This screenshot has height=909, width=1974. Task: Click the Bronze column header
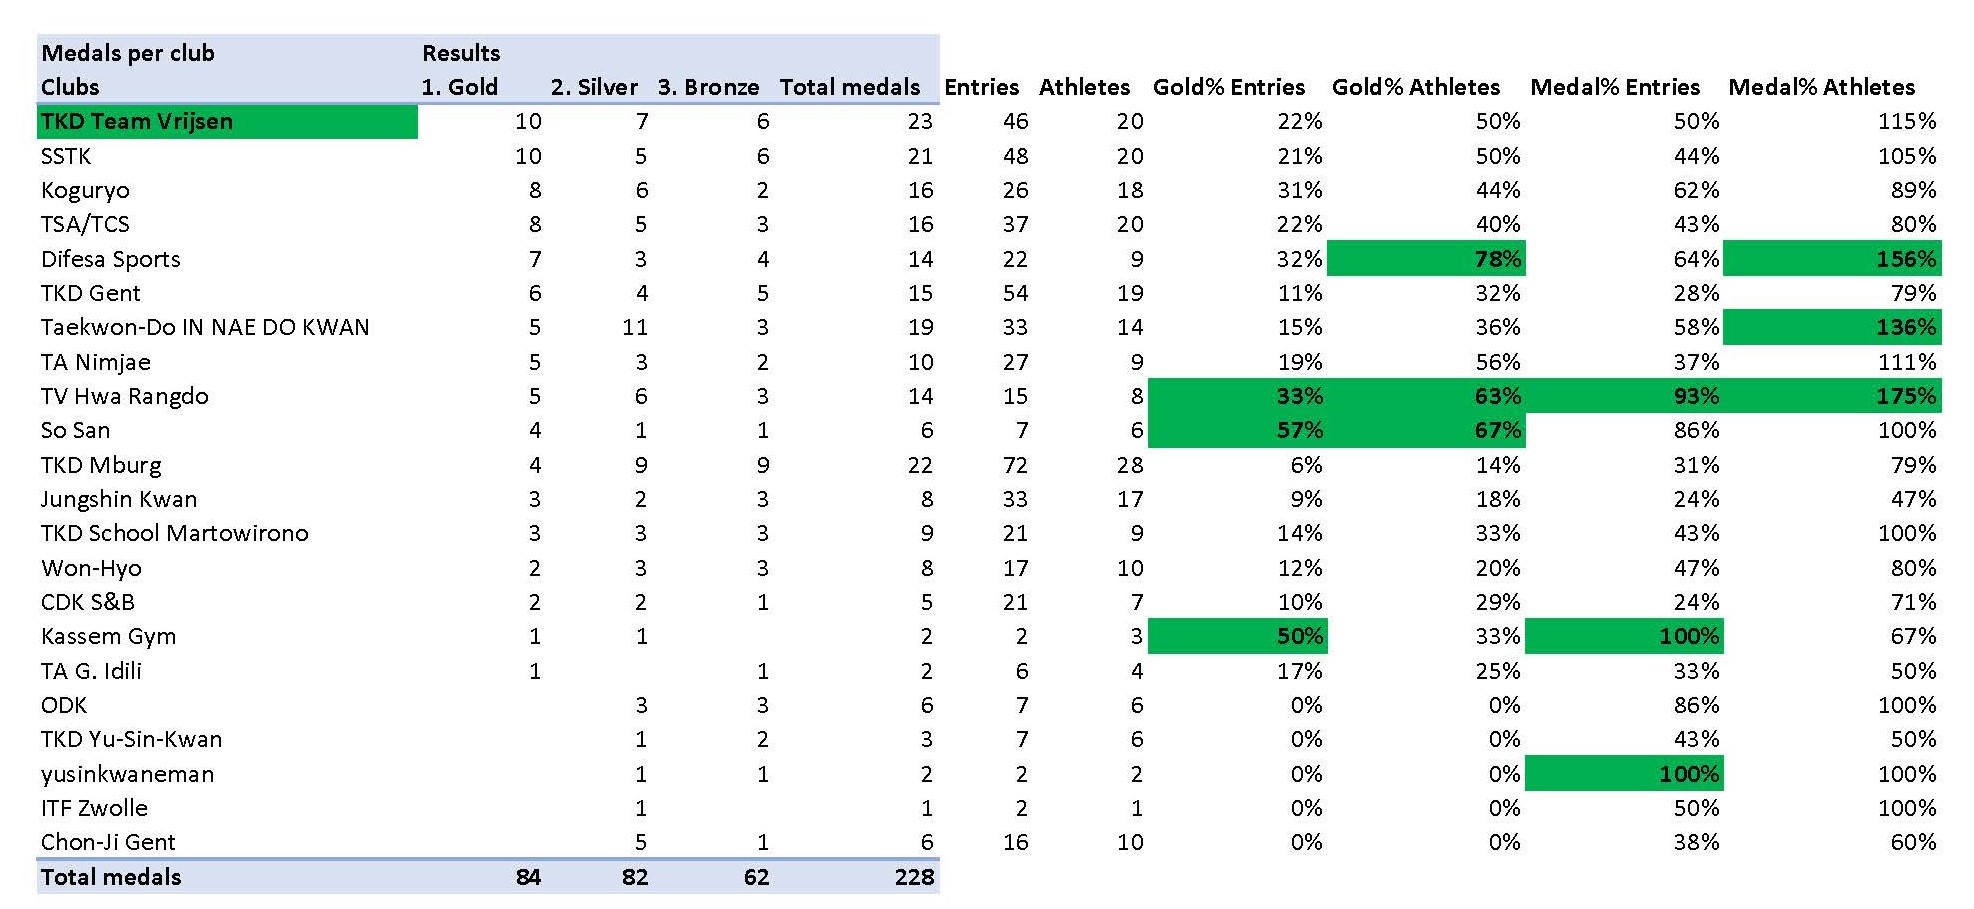click(708, 87)
